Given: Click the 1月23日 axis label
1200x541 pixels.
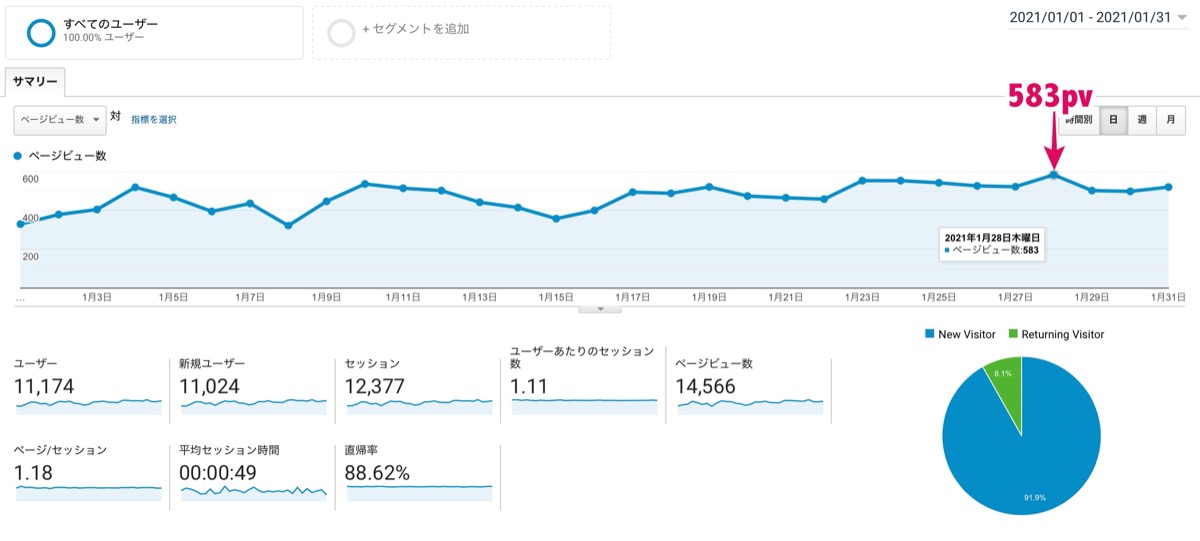Looking at the screenshot, I should [x=862, y=298].
